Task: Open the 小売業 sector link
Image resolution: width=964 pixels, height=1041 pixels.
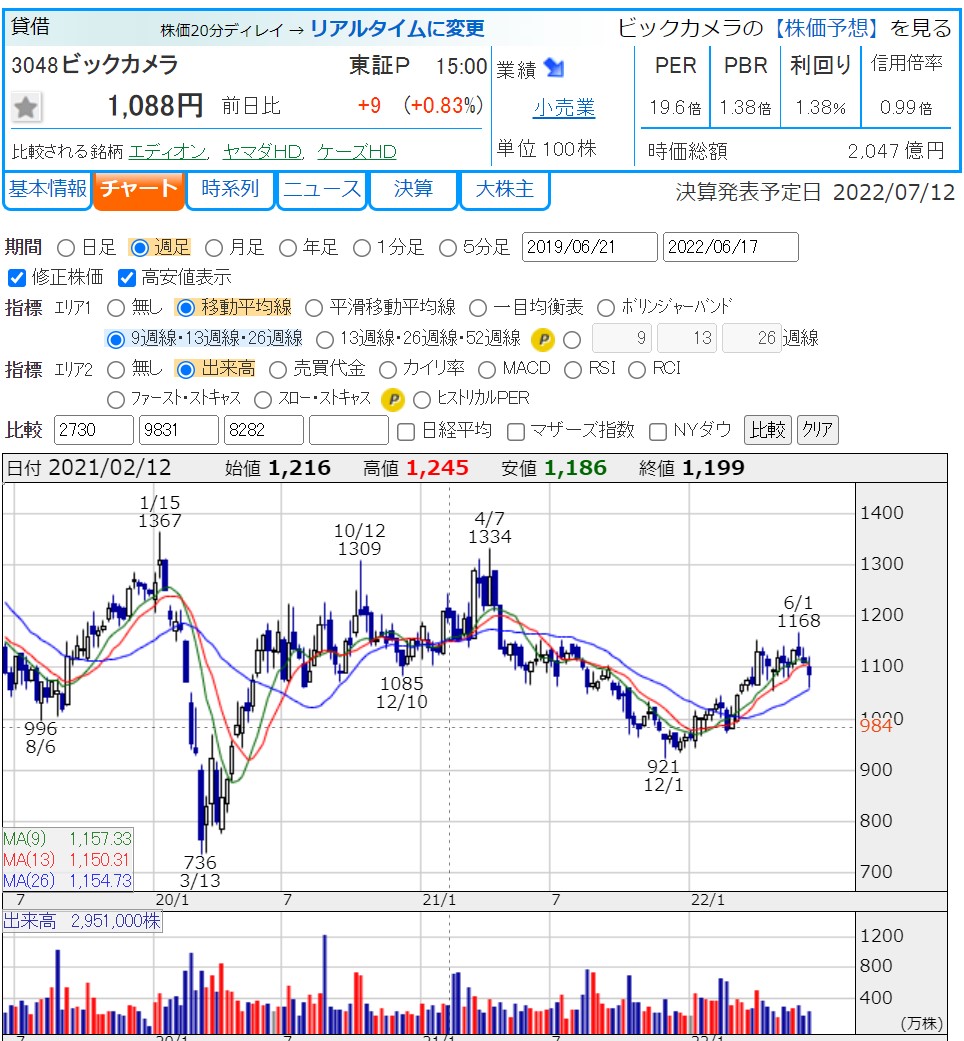Action: [x=564, y=107]
